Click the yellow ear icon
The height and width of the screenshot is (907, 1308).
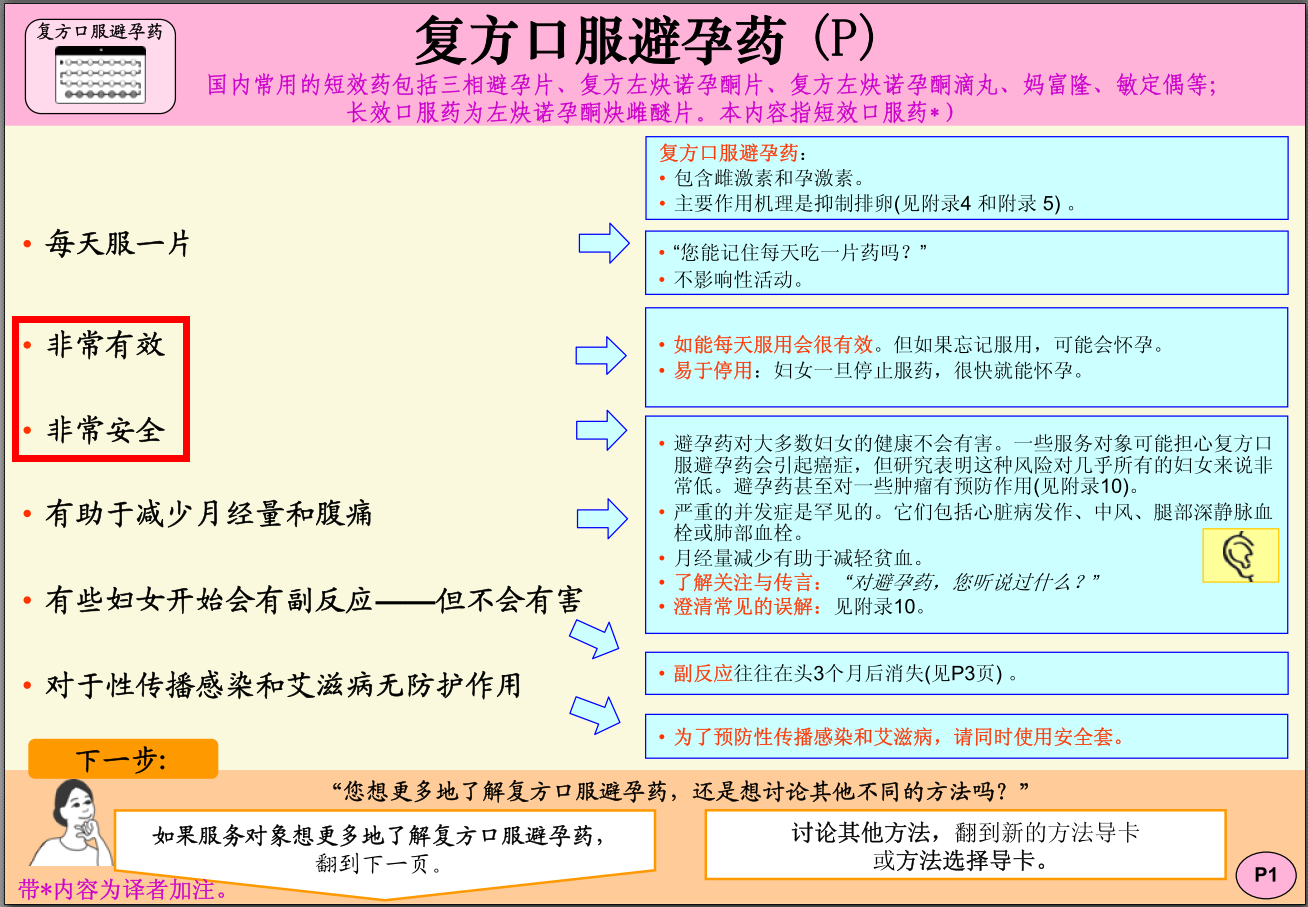[x=1240, y=555]
